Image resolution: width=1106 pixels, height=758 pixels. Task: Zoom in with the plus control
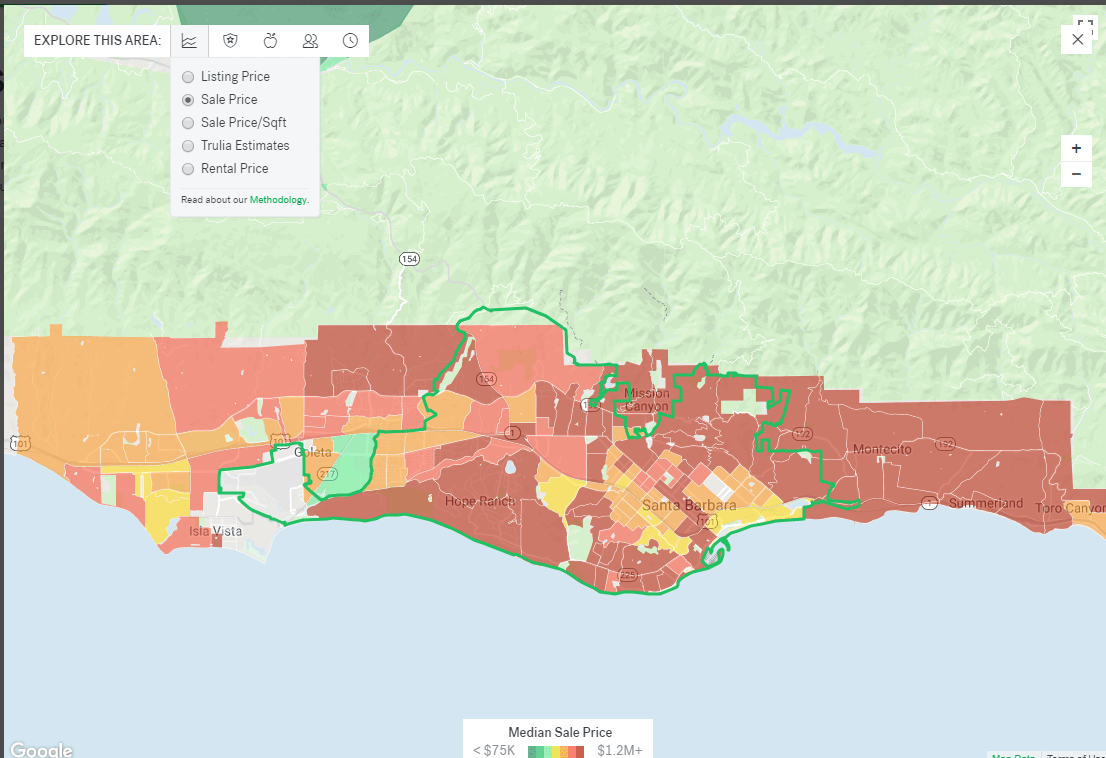(1076, 148)
